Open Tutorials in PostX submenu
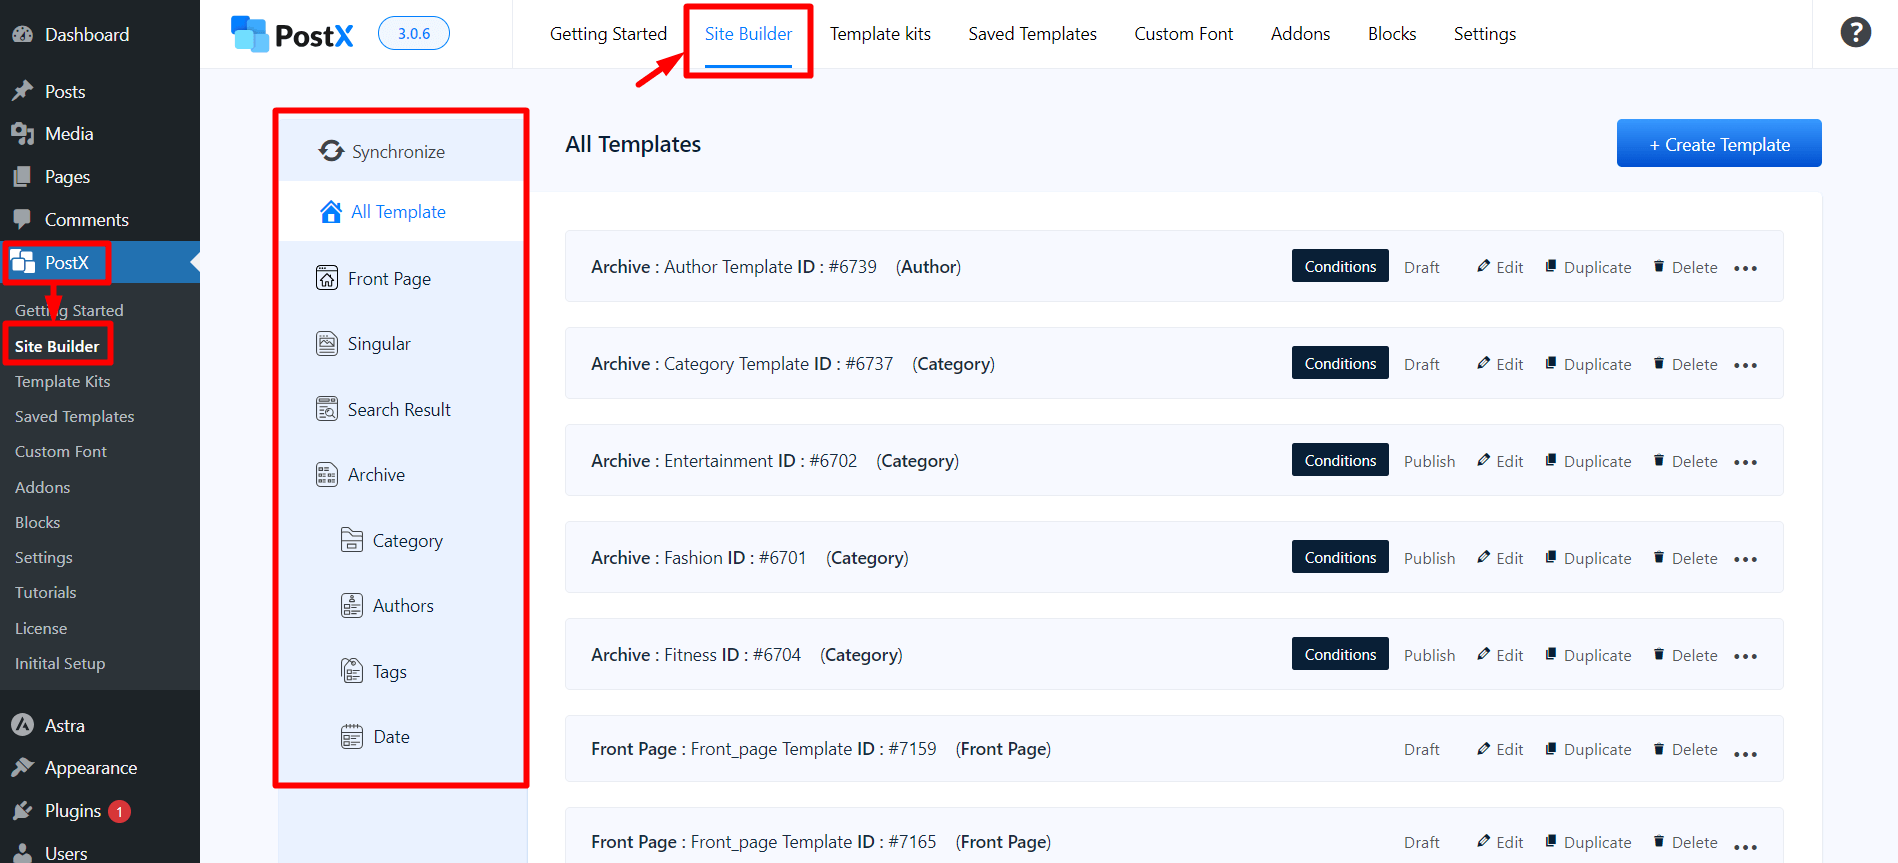The height and width of the screenshot is (863, 1898). coord(46,592)
